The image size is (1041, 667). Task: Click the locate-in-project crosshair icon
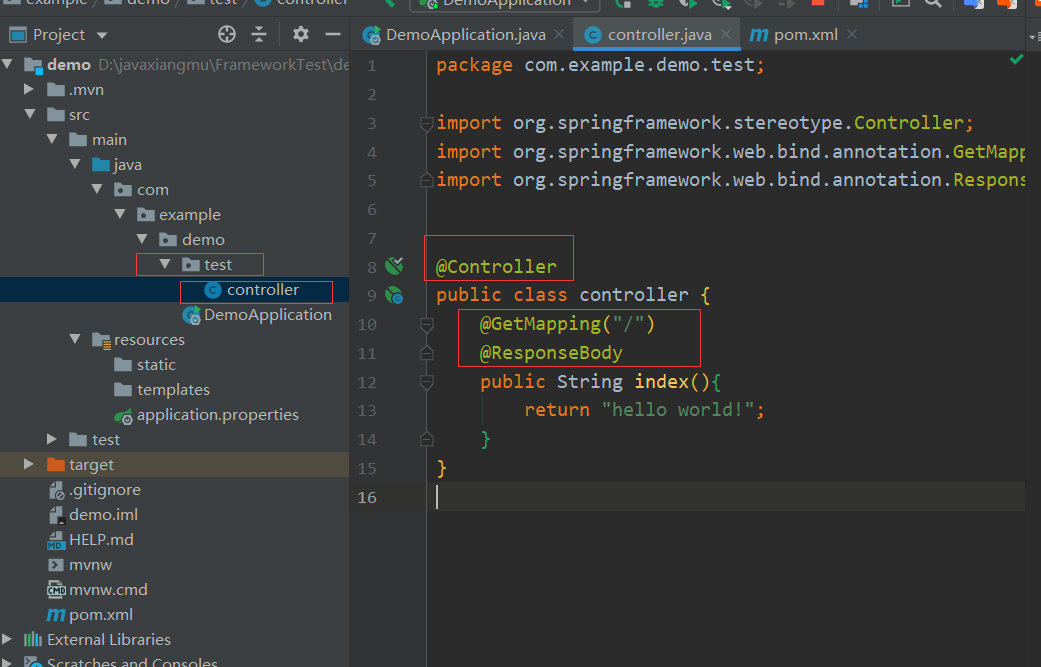pos(227,35)
